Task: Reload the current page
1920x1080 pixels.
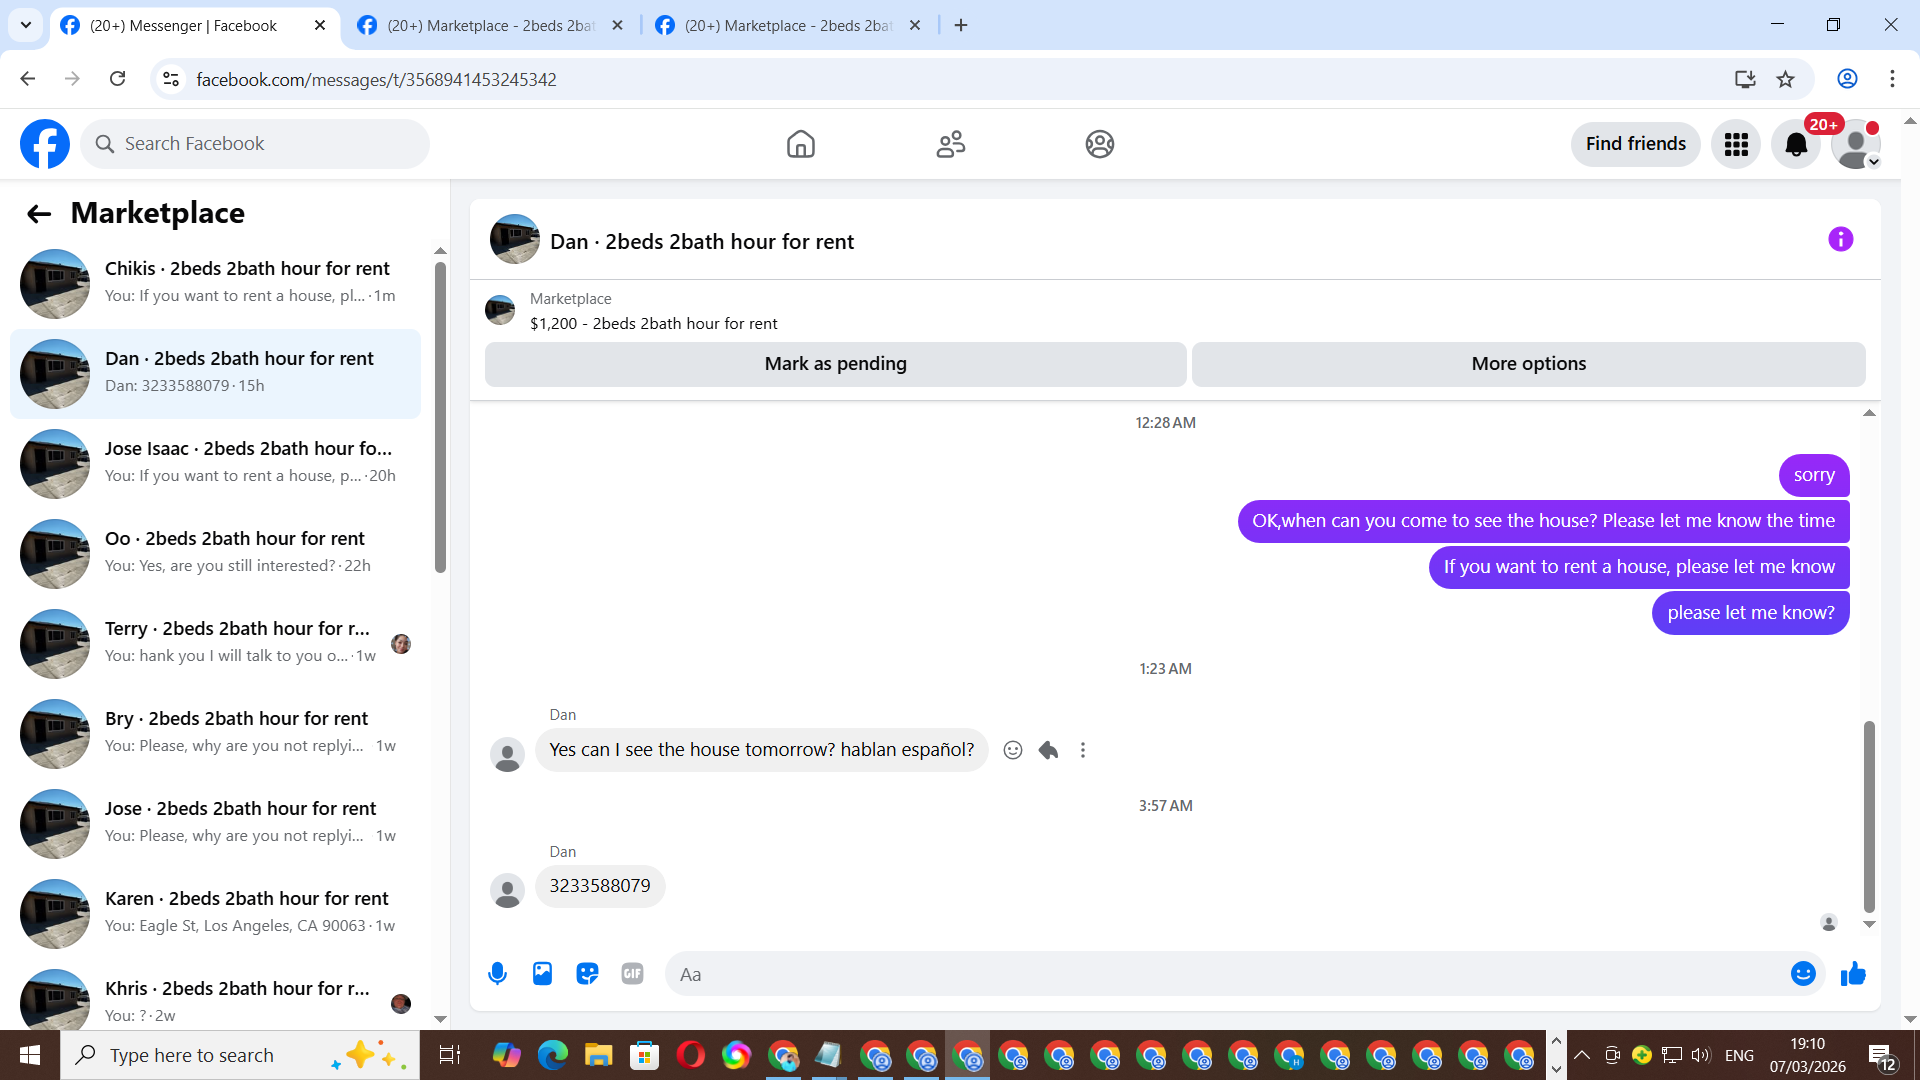Action: (x=117, y=79)
